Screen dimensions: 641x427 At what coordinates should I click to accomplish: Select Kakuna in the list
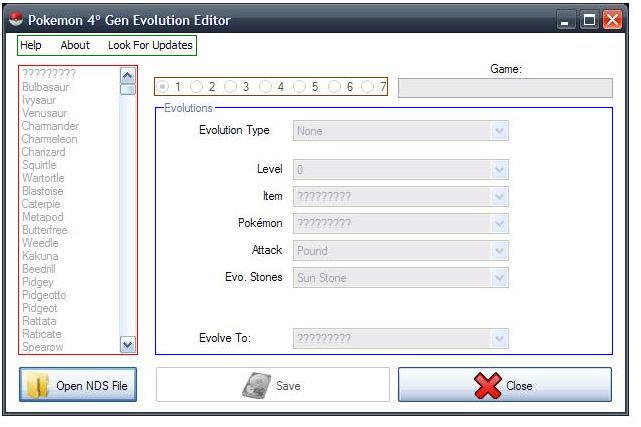[x=40, y=256]
